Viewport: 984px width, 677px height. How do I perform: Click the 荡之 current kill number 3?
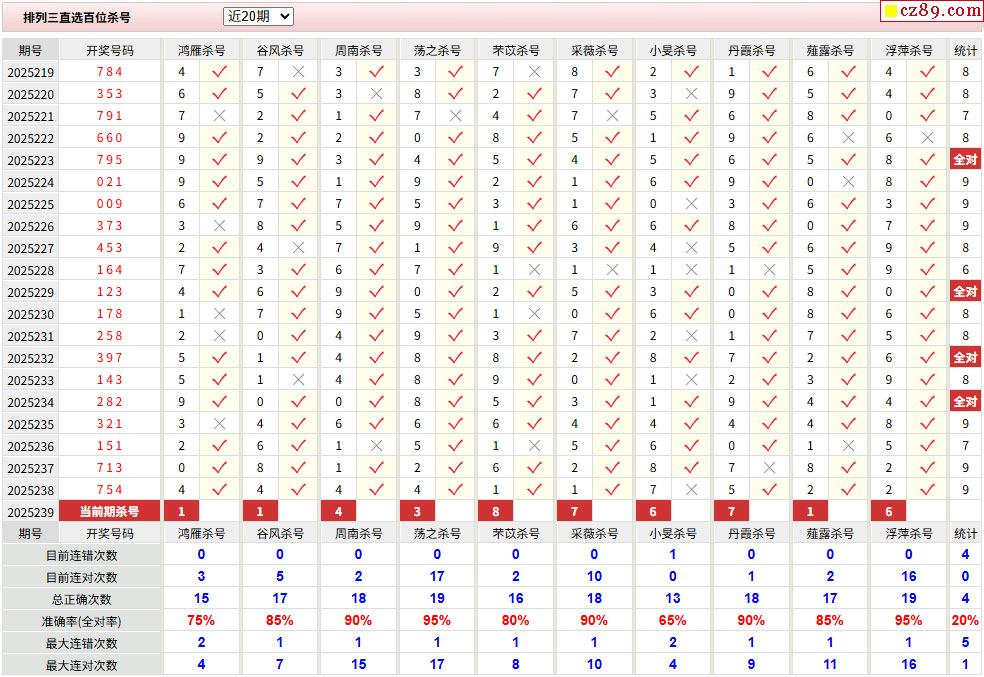[417, 511]
